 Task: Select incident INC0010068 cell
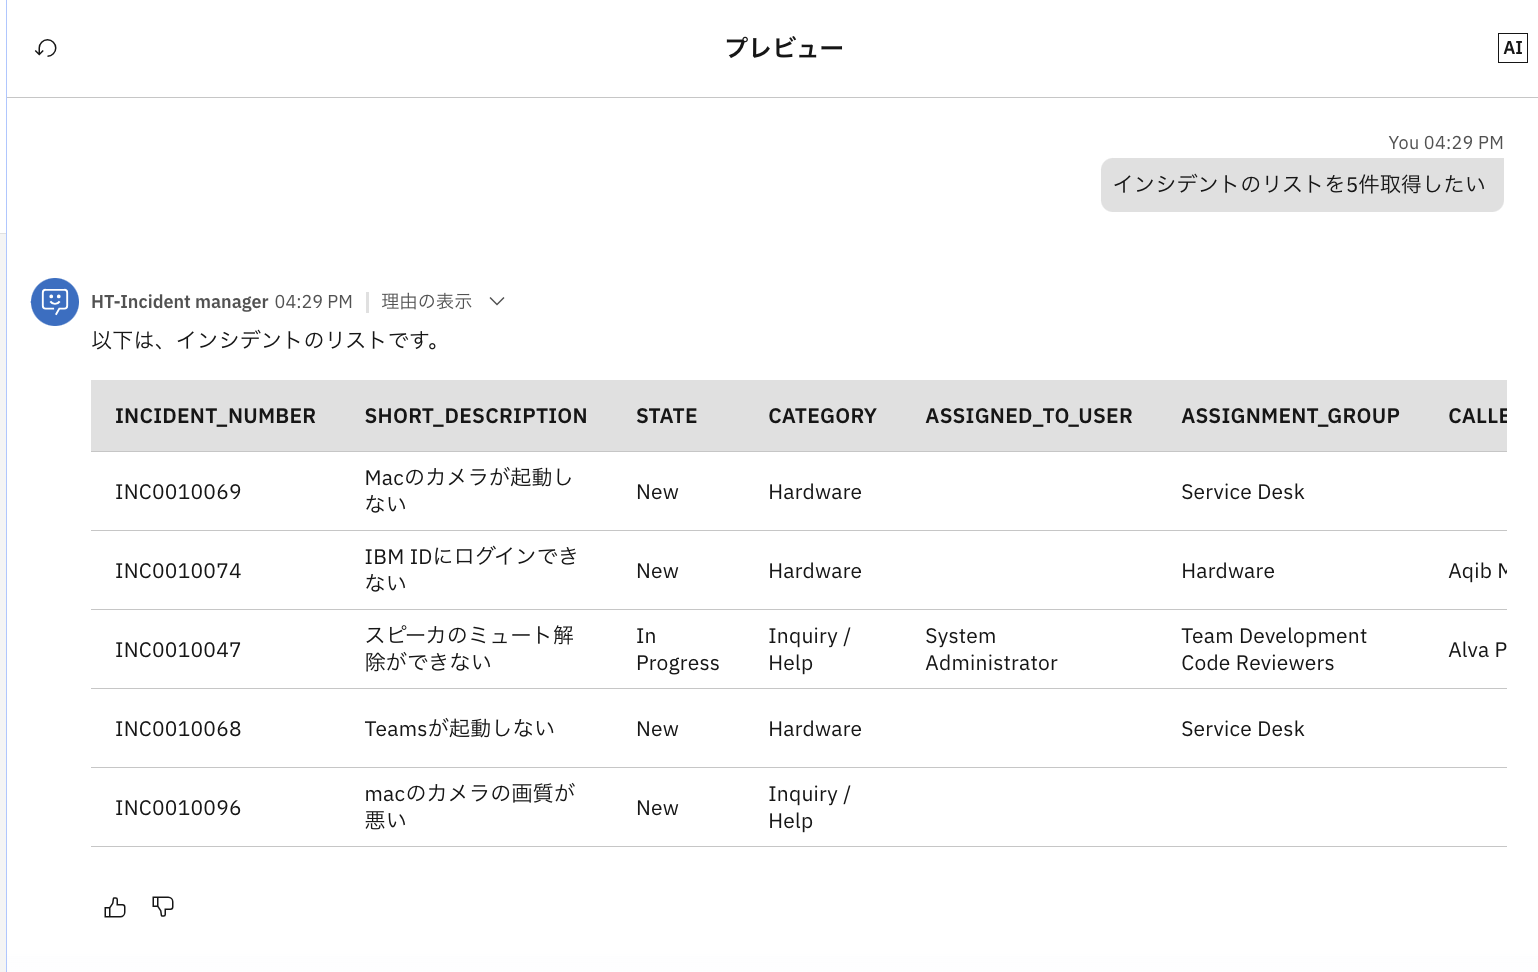pyautogui.click(x=178, y=729)
